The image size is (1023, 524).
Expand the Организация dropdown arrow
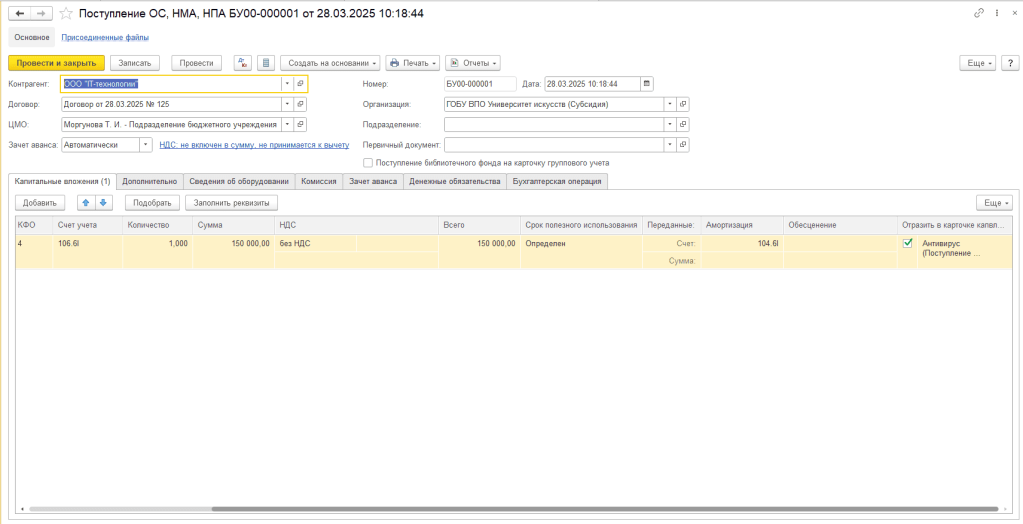[670, 104]
